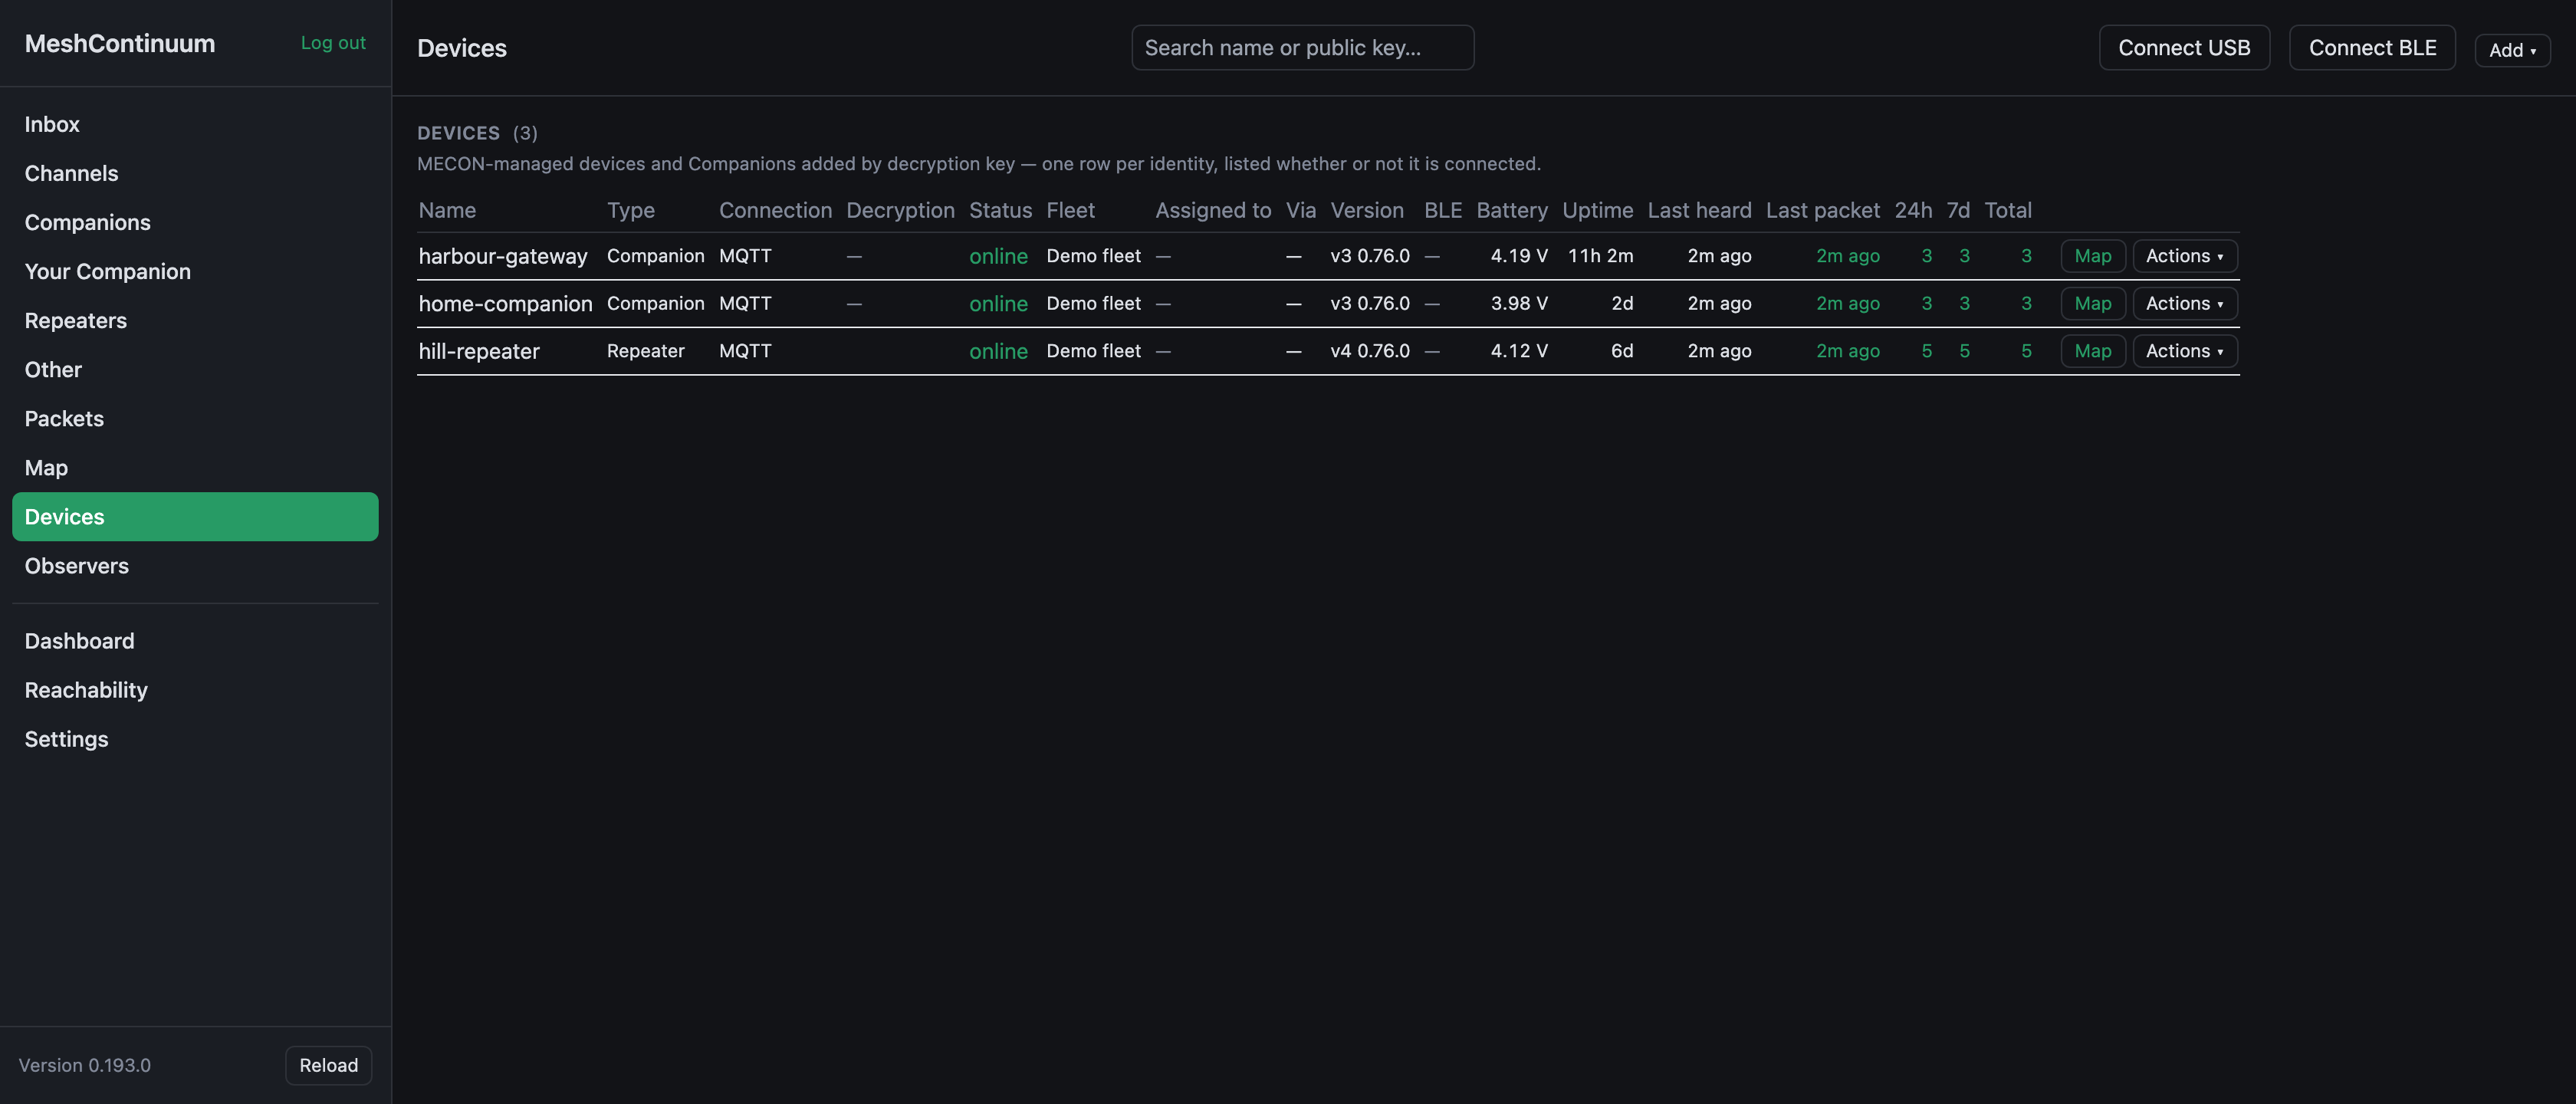Show hill-repeater on the Map

tap(2092, 351)
